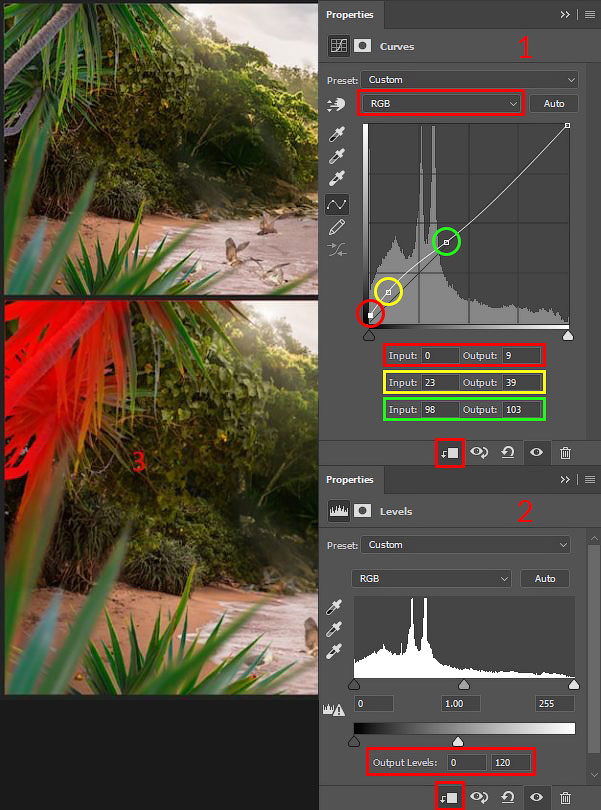601x810 pixels.
Task: Click the smooth curve values icon
Action: (337, 250)
